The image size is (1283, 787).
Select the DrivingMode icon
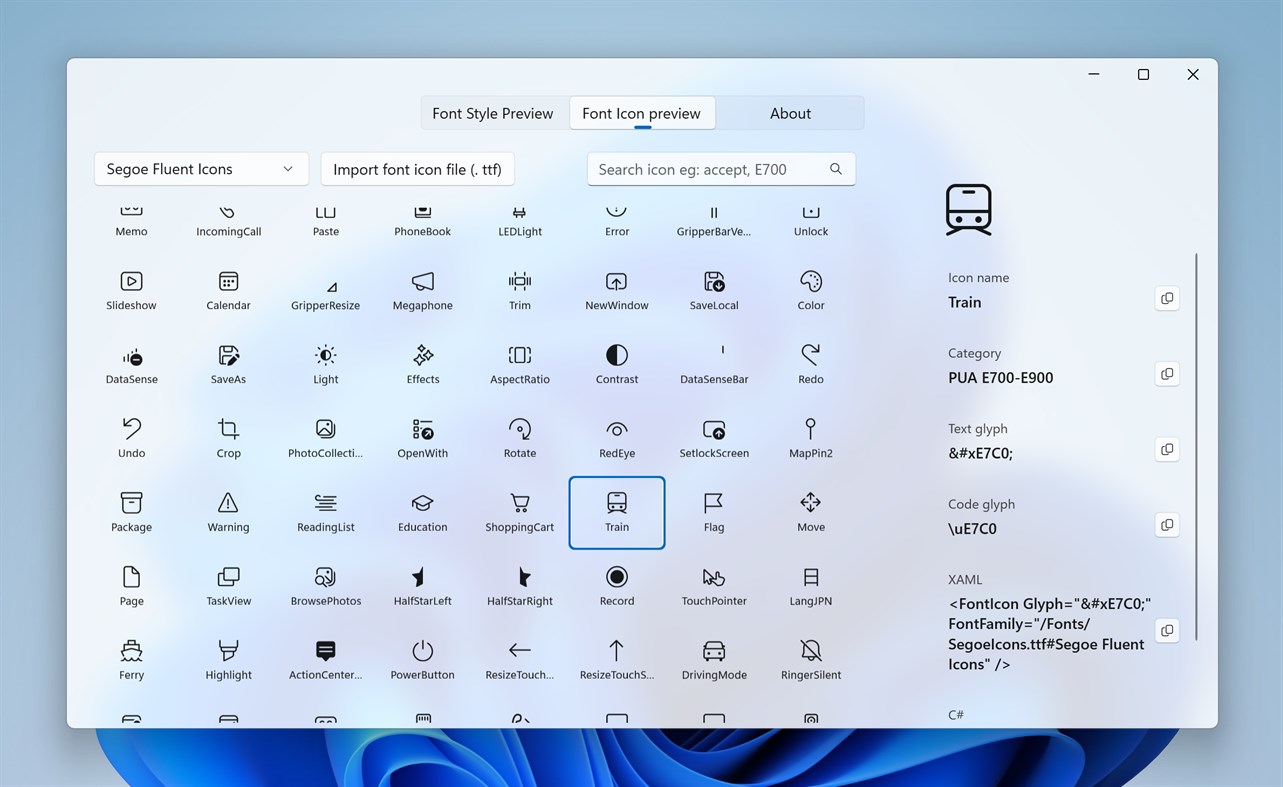click(x=713, y=661)
